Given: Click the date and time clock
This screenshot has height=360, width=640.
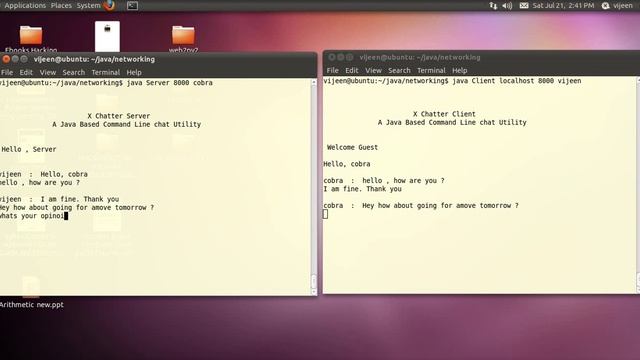Looking at the screenshot, I should tap(563, 5).
